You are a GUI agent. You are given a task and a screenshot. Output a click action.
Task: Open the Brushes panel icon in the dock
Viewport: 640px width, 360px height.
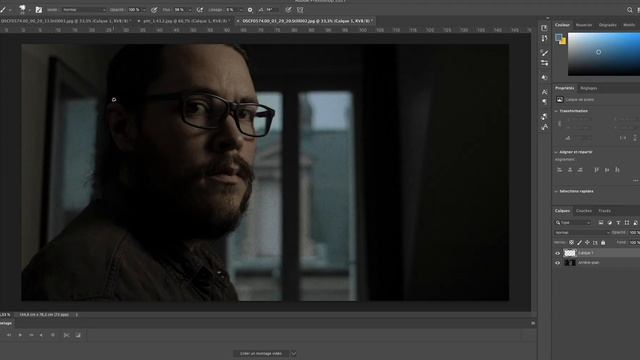pyautogui.click(x=544, y=53)
